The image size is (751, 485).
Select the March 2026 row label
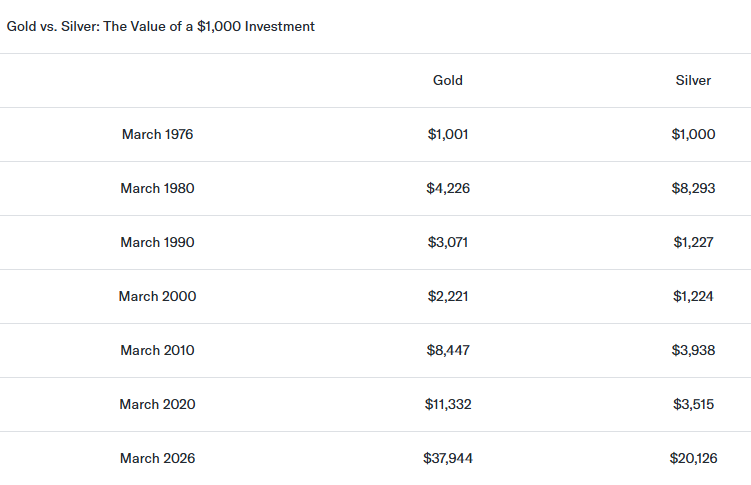click(x=157, y=458)
